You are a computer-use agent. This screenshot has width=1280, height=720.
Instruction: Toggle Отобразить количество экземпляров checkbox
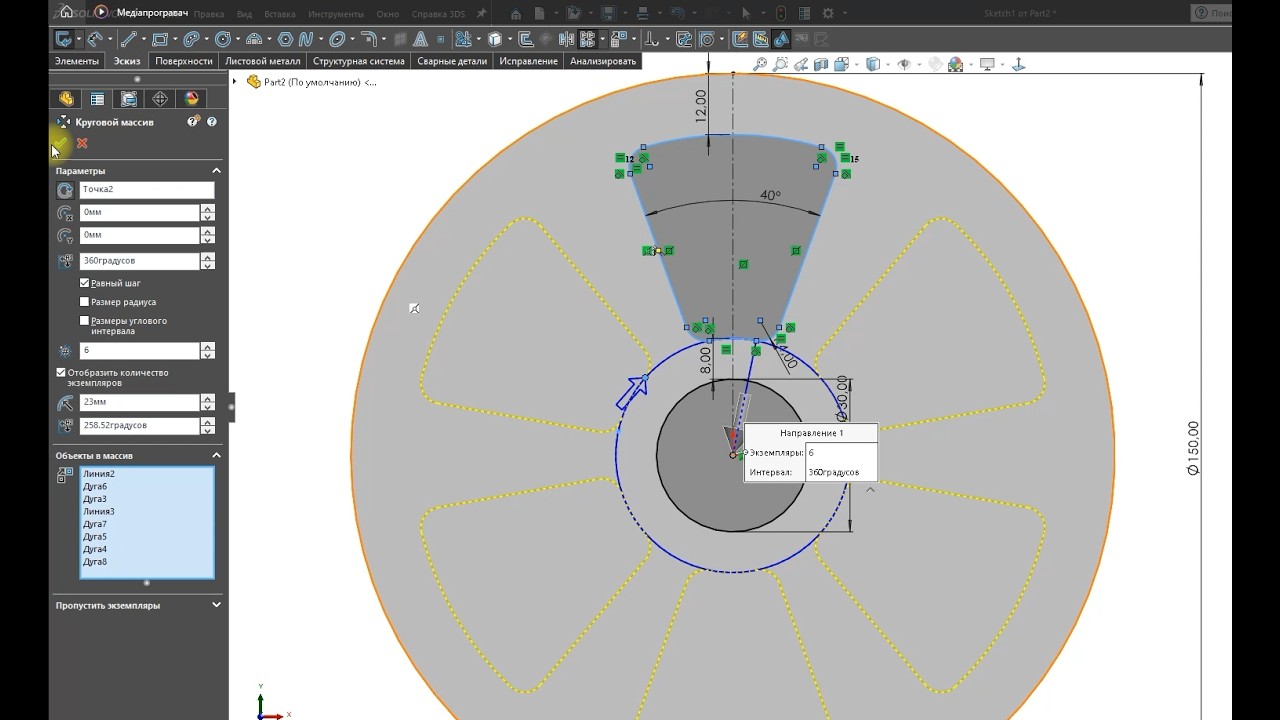[61, 372]
